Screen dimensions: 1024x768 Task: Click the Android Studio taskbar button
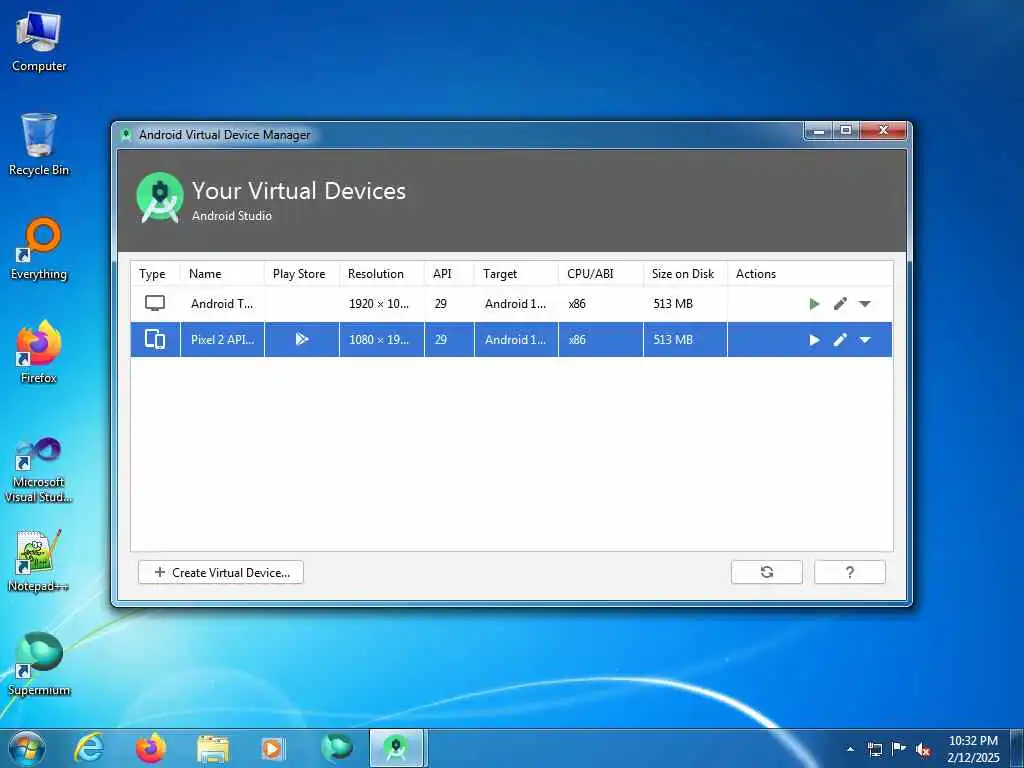click(397, 748)
